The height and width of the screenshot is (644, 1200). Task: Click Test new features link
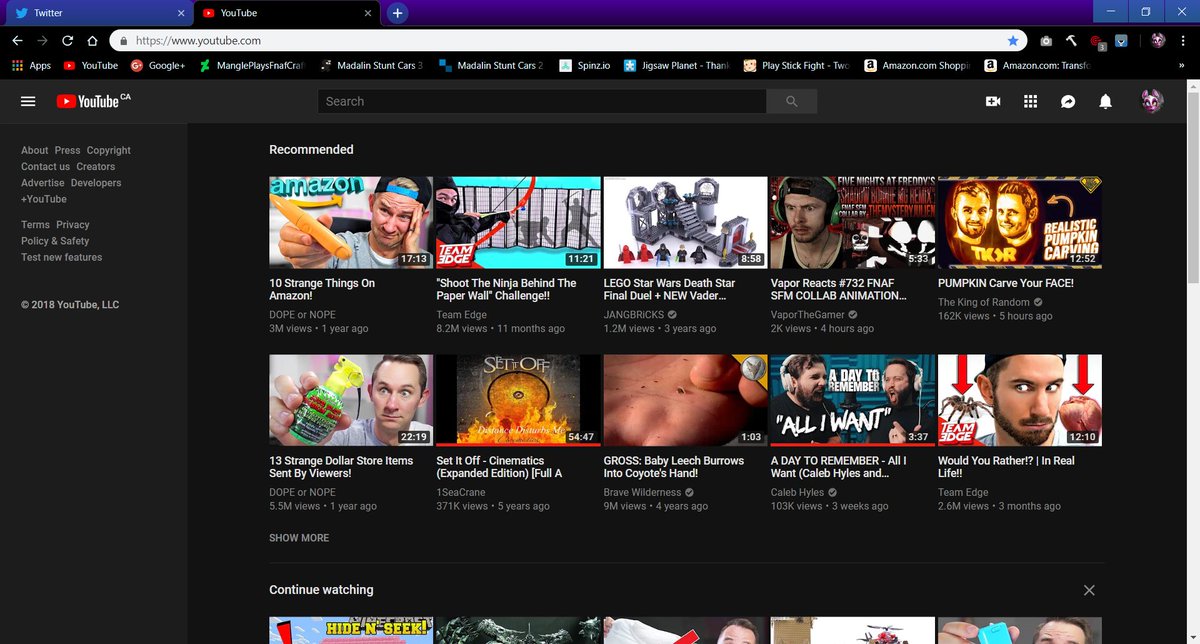pyautogui.click(x=61, y=257)
